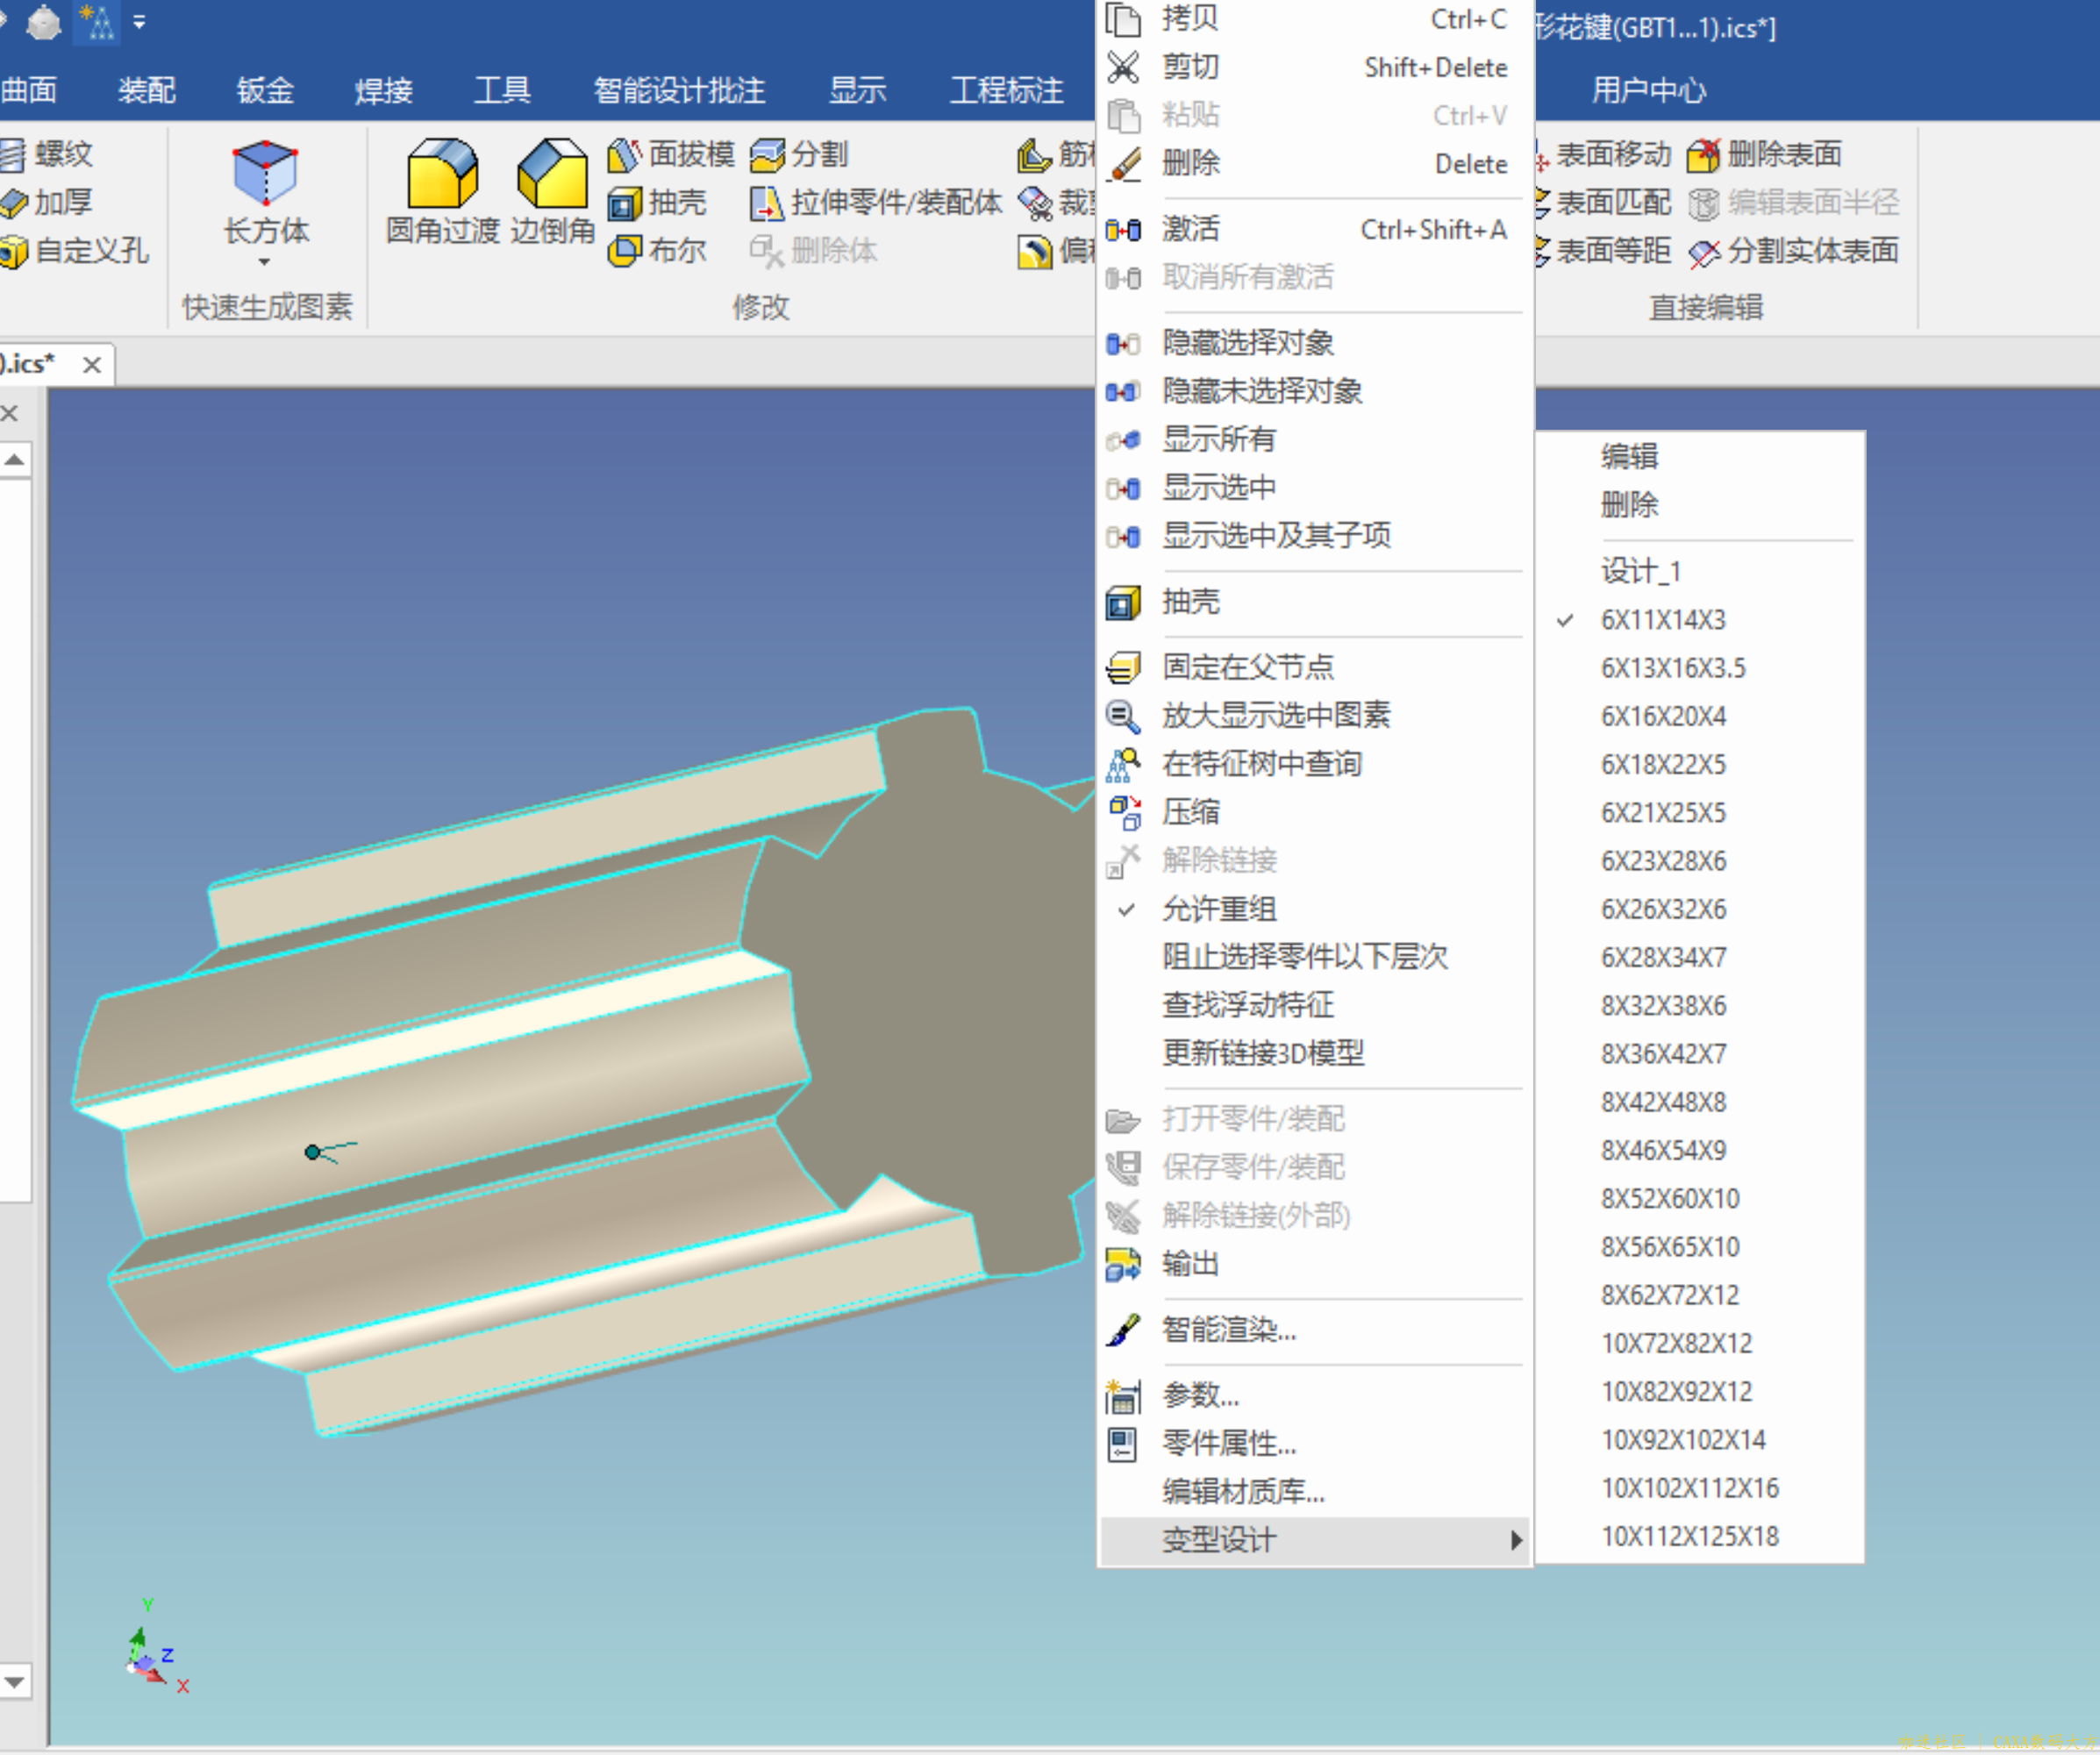2100x1755 pixels.
Task: Click the 删除表面 delete face tool
Action: click(1766, 154)
